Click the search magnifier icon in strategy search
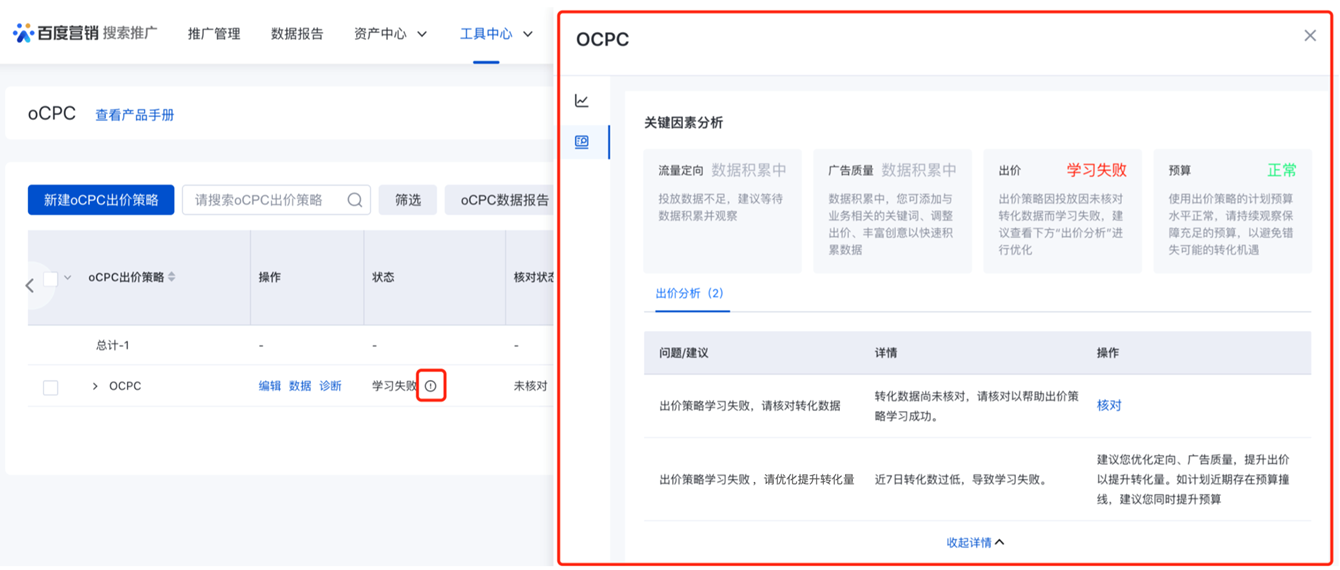The image size is (1340, 570). 355,200
